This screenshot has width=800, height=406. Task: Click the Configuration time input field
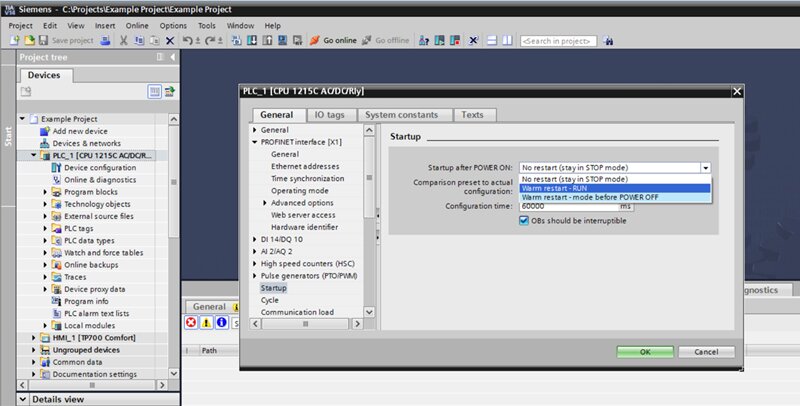569,206
